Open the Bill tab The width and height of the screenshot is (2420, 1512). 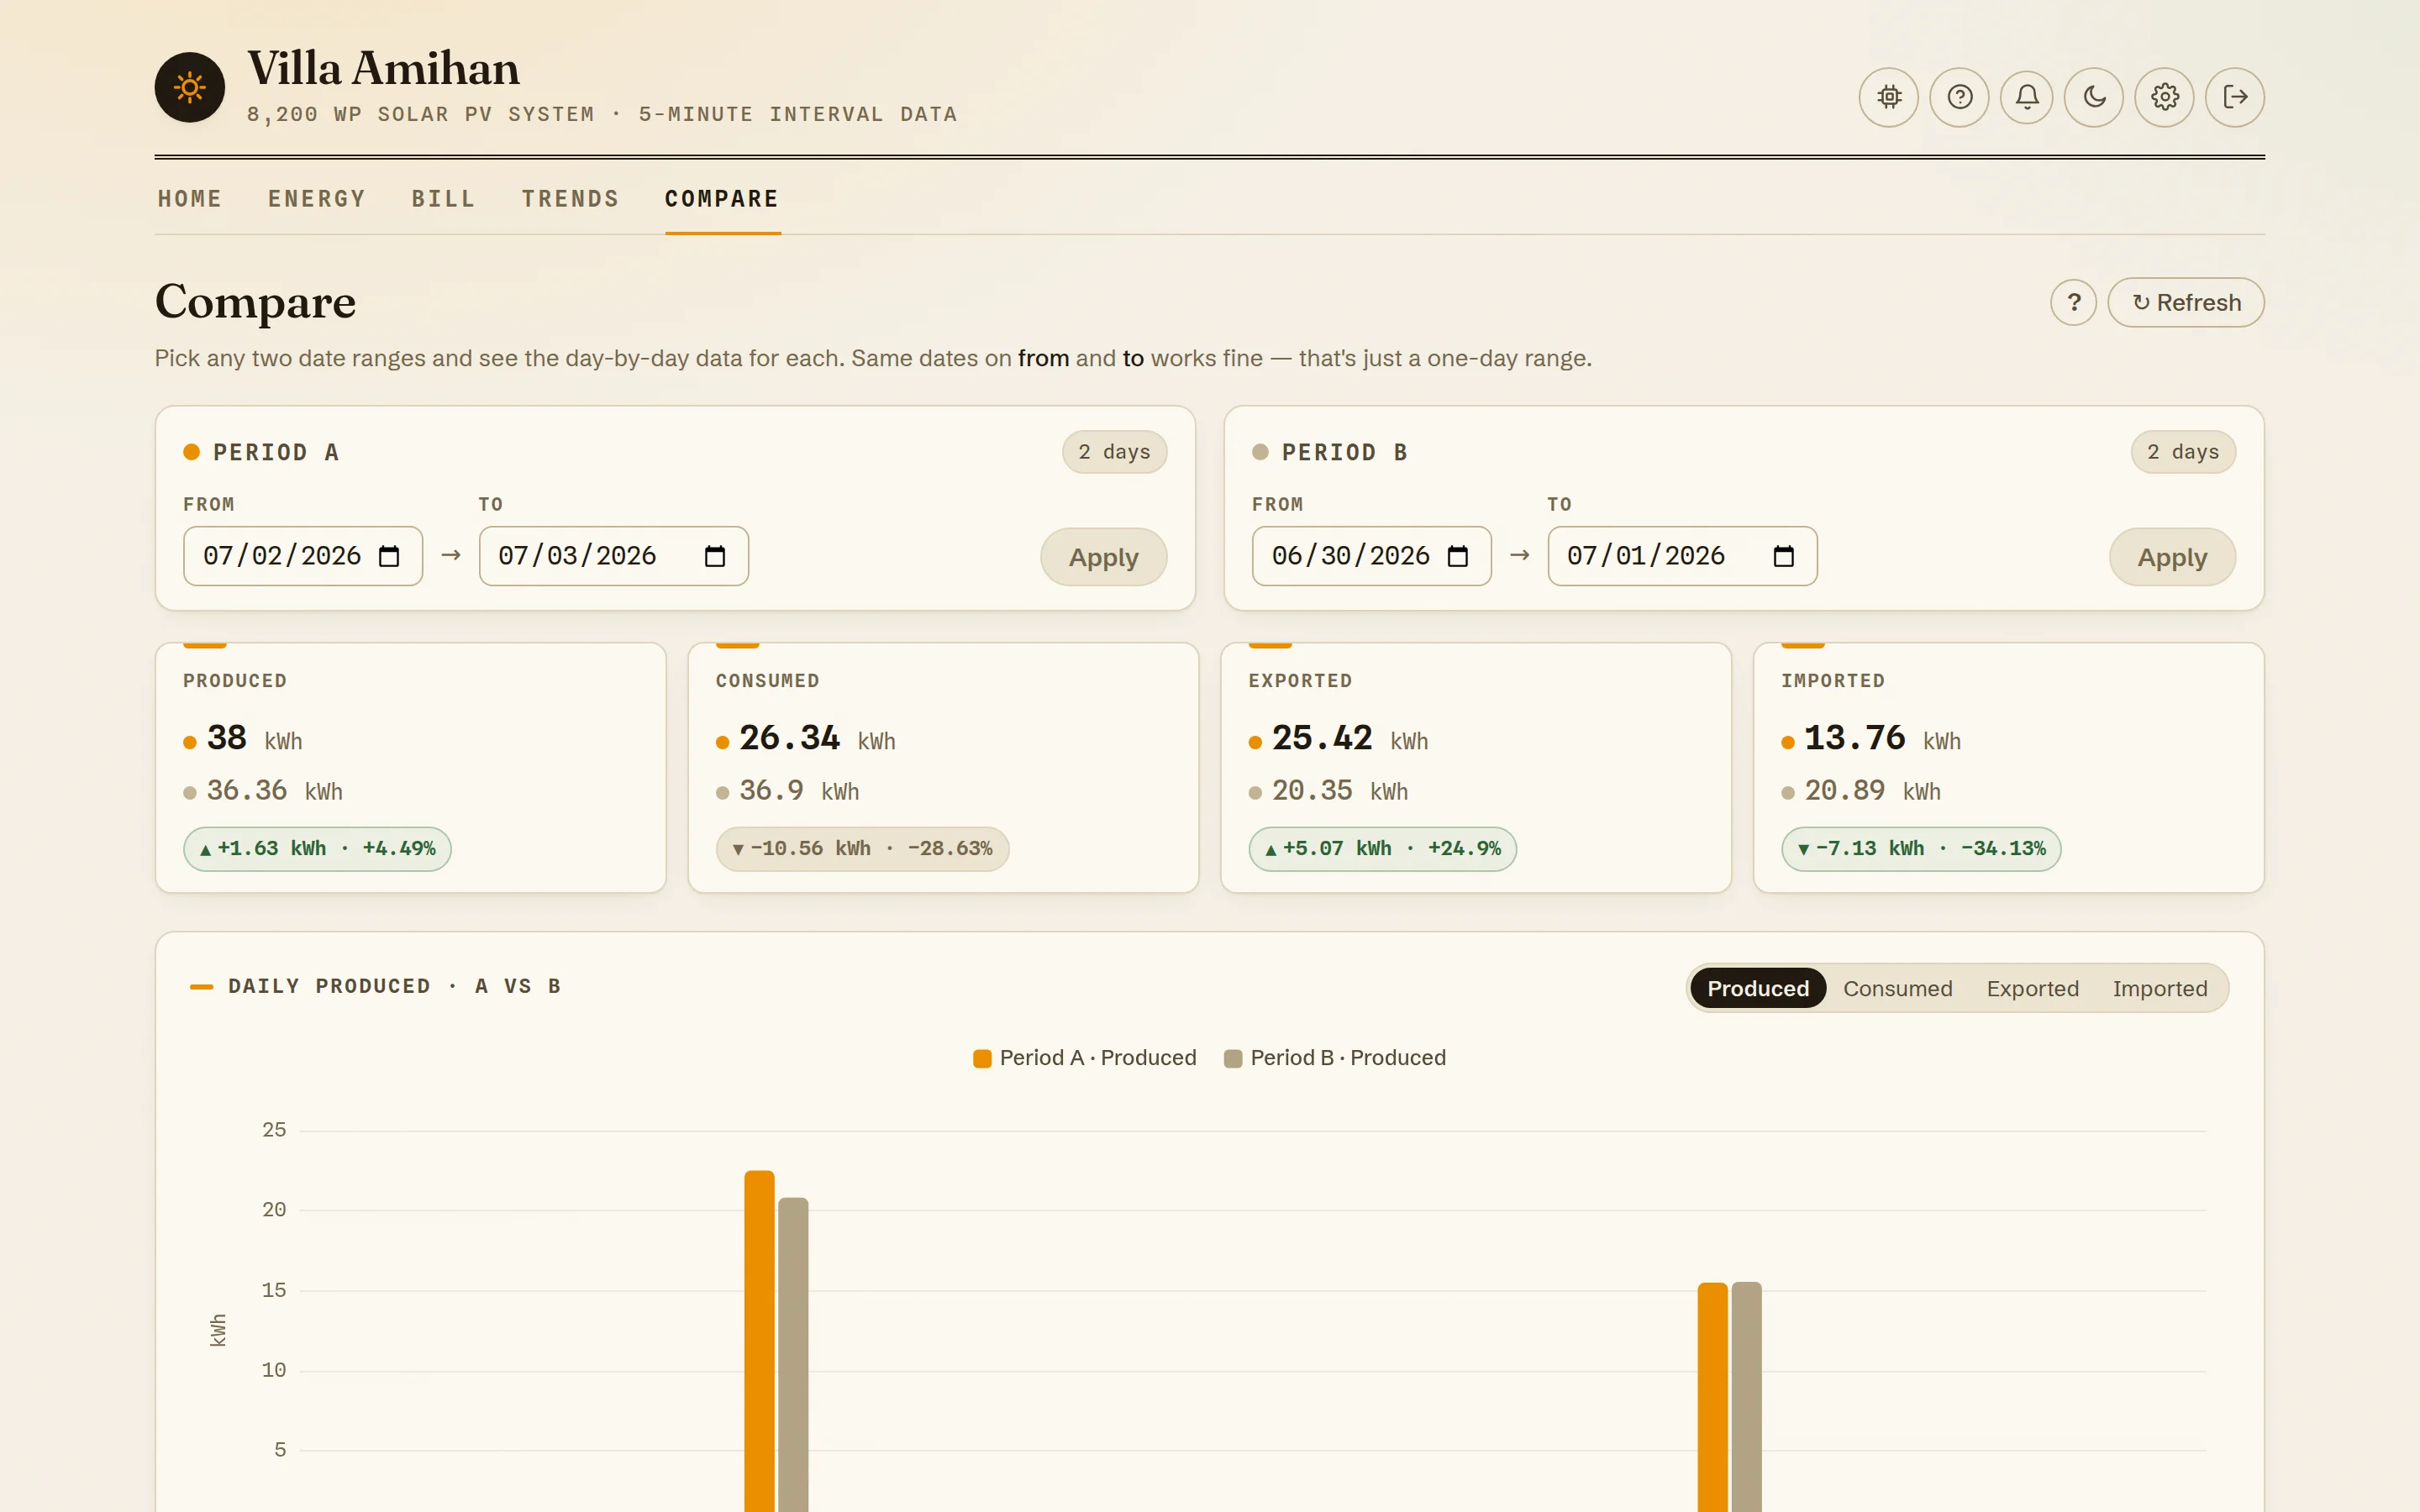444,199
